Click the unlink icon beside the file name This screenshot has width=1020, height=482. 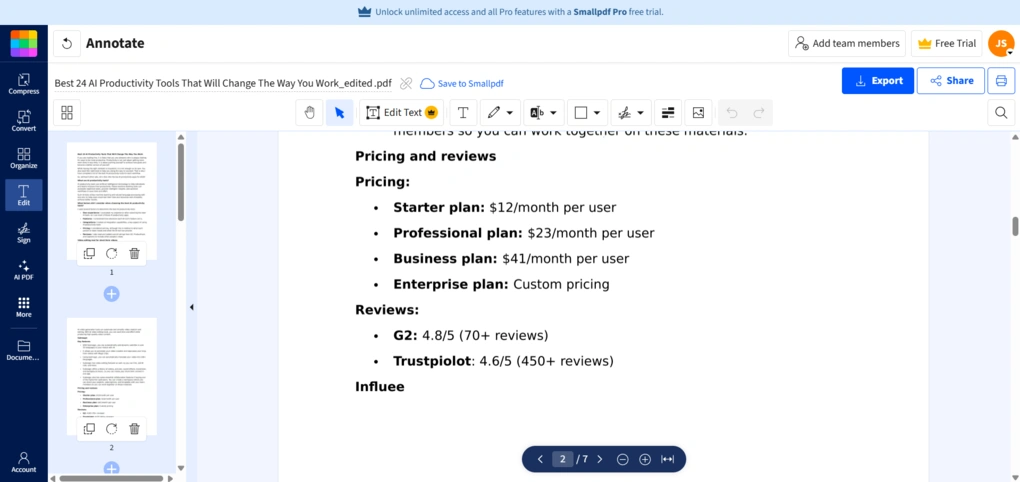coord(406,83)
